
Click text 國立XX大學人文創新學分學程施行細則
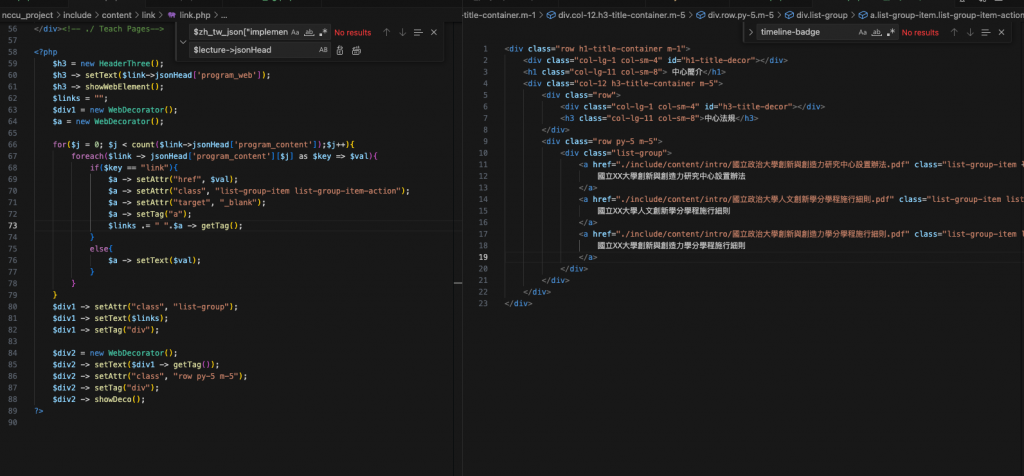pyautogui.click(x=664, y=211)
